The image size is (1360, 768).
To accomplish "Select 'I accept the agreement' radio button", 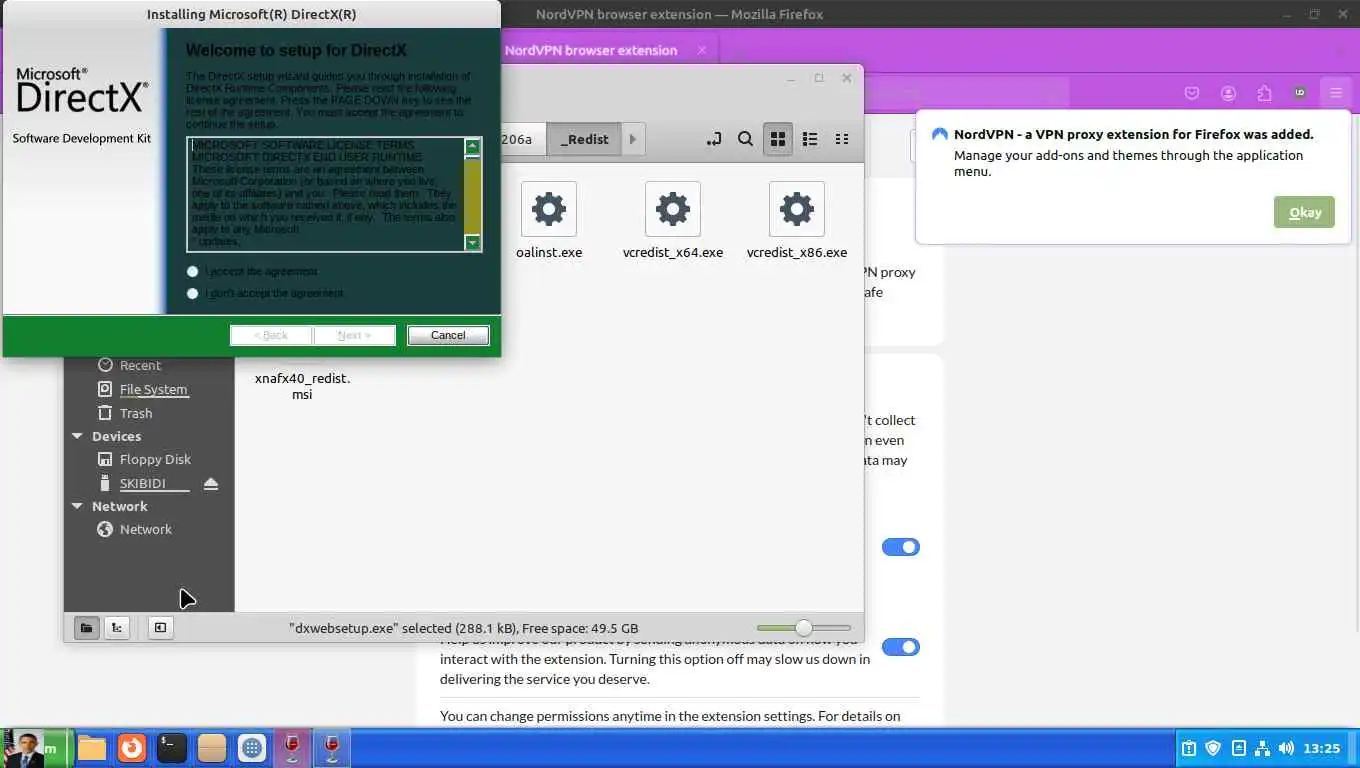I will [193, 271].
